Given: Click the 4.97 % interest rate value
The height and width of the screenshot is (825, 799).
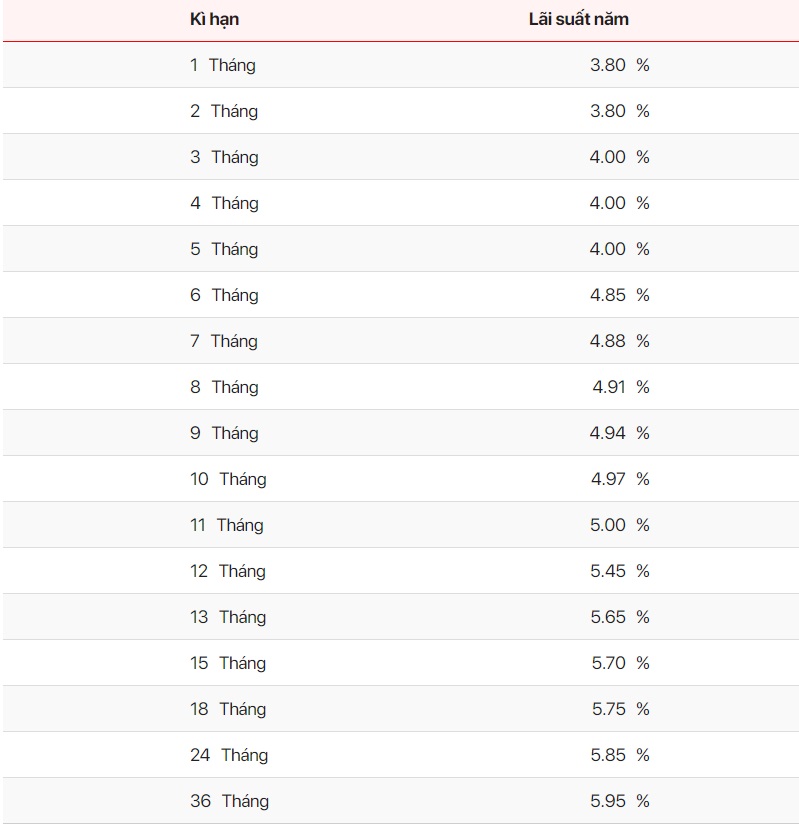Looking at the screenshot, I should point(619,479).
